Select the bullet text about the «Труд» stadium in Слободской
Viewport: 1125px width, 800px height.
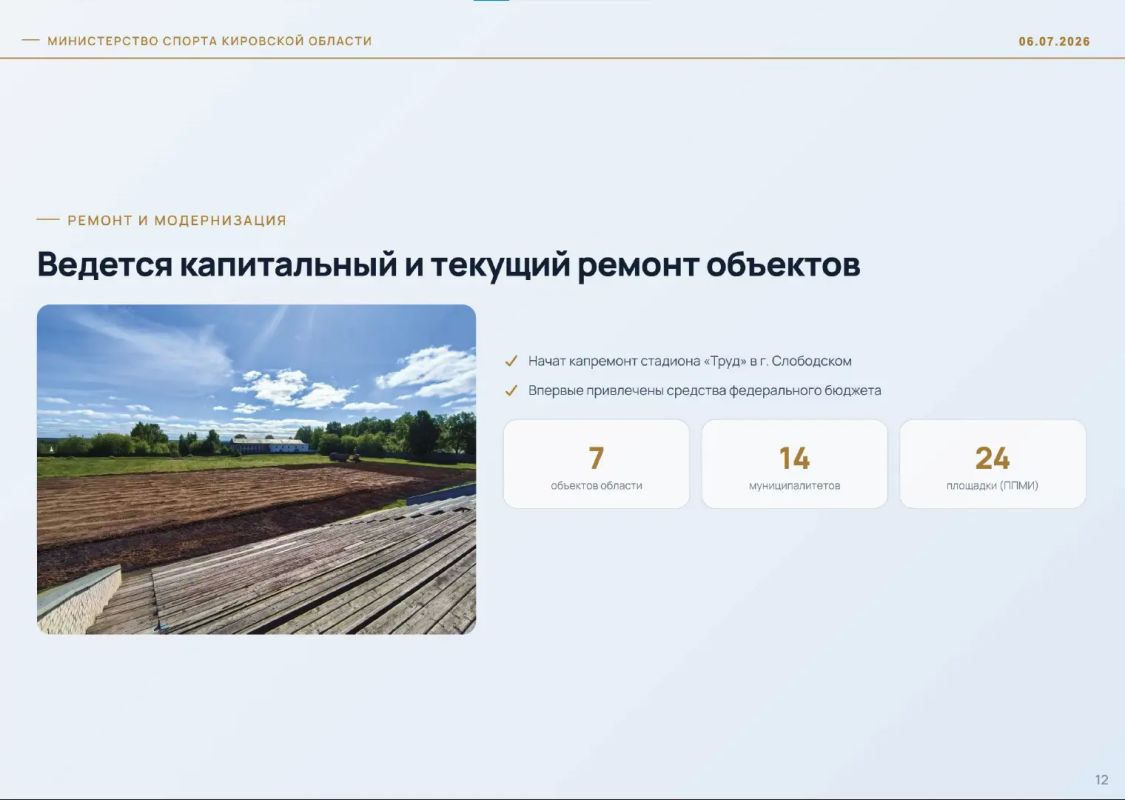point(689,361)
